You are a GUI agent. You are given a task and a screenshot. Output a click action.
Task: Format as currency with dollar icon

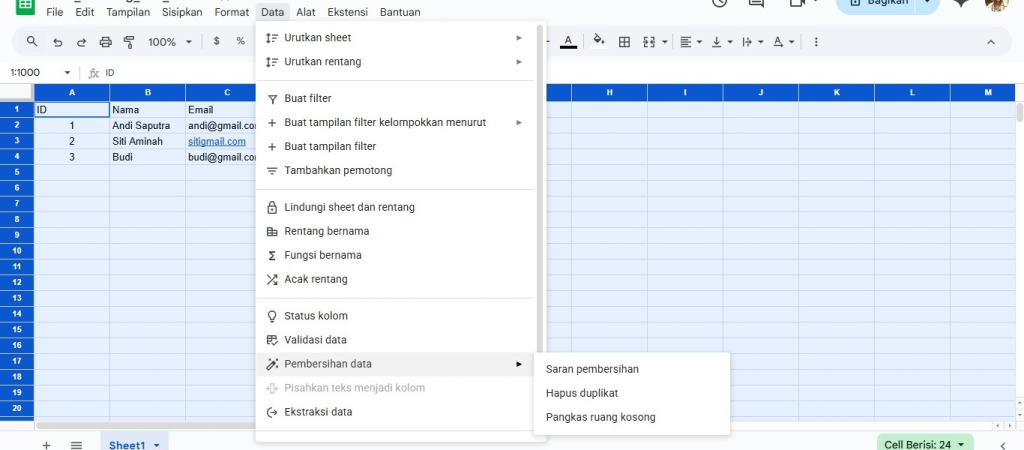pyautogui.click(x=216, y=42)
